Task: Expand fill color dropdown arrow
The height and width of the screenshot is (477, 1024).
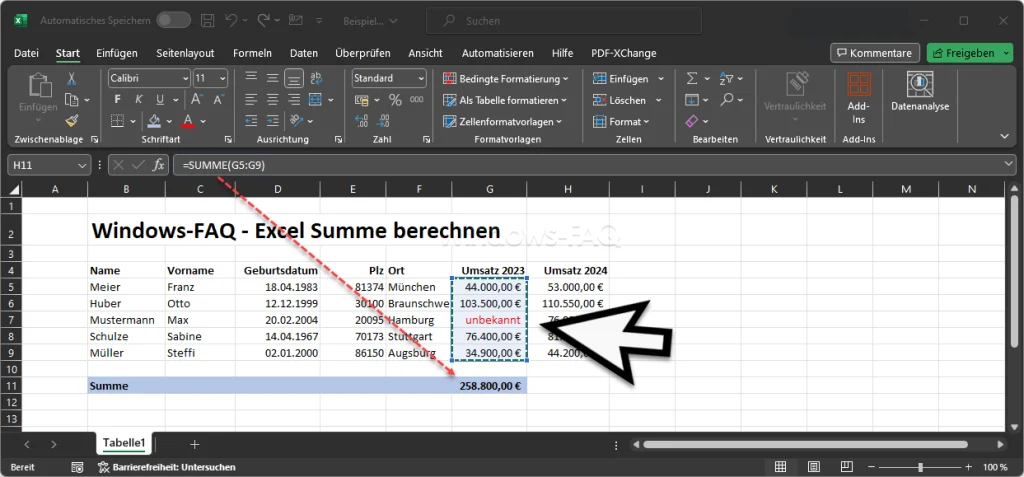Action: pos(169,122)
